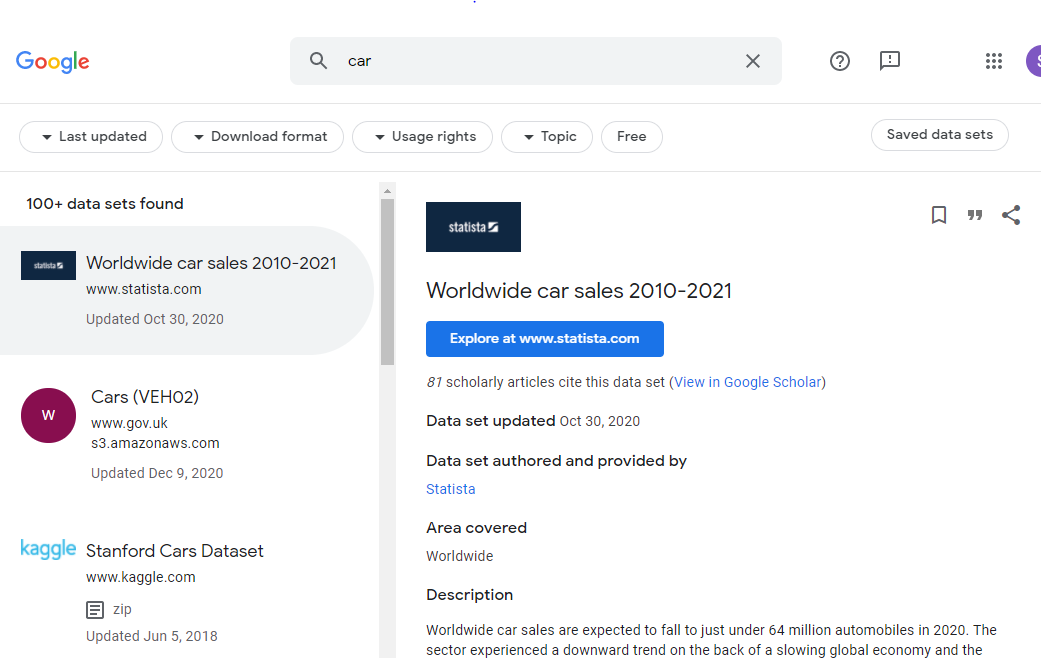Click the results scrollbar up arrow
The image size is (1041, 658).
click(388, 191)
